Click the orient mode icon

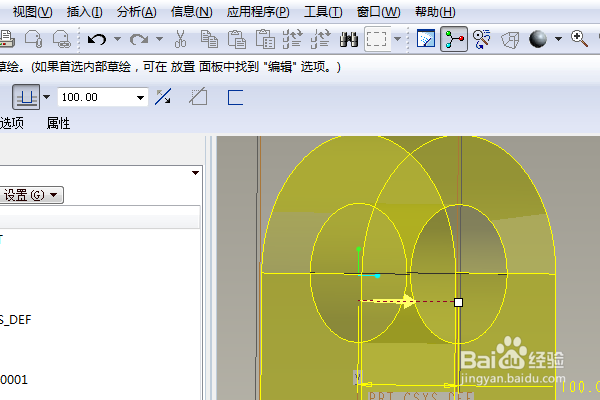point(482,39)
